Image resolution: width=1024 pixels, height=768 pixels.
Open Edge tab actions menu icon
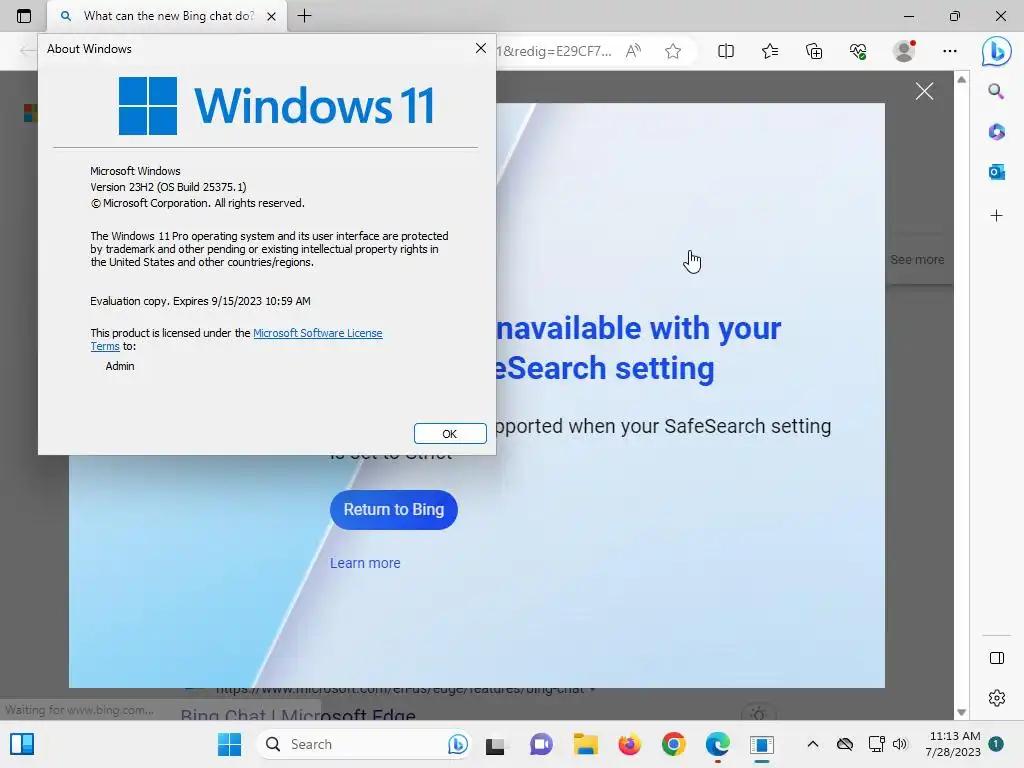click(x=24, y=16)
